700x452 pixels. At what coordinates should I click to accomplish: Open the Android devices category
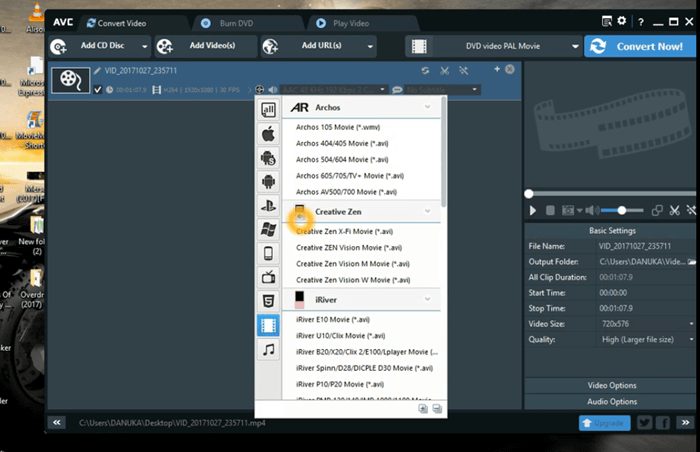[268, 182]
